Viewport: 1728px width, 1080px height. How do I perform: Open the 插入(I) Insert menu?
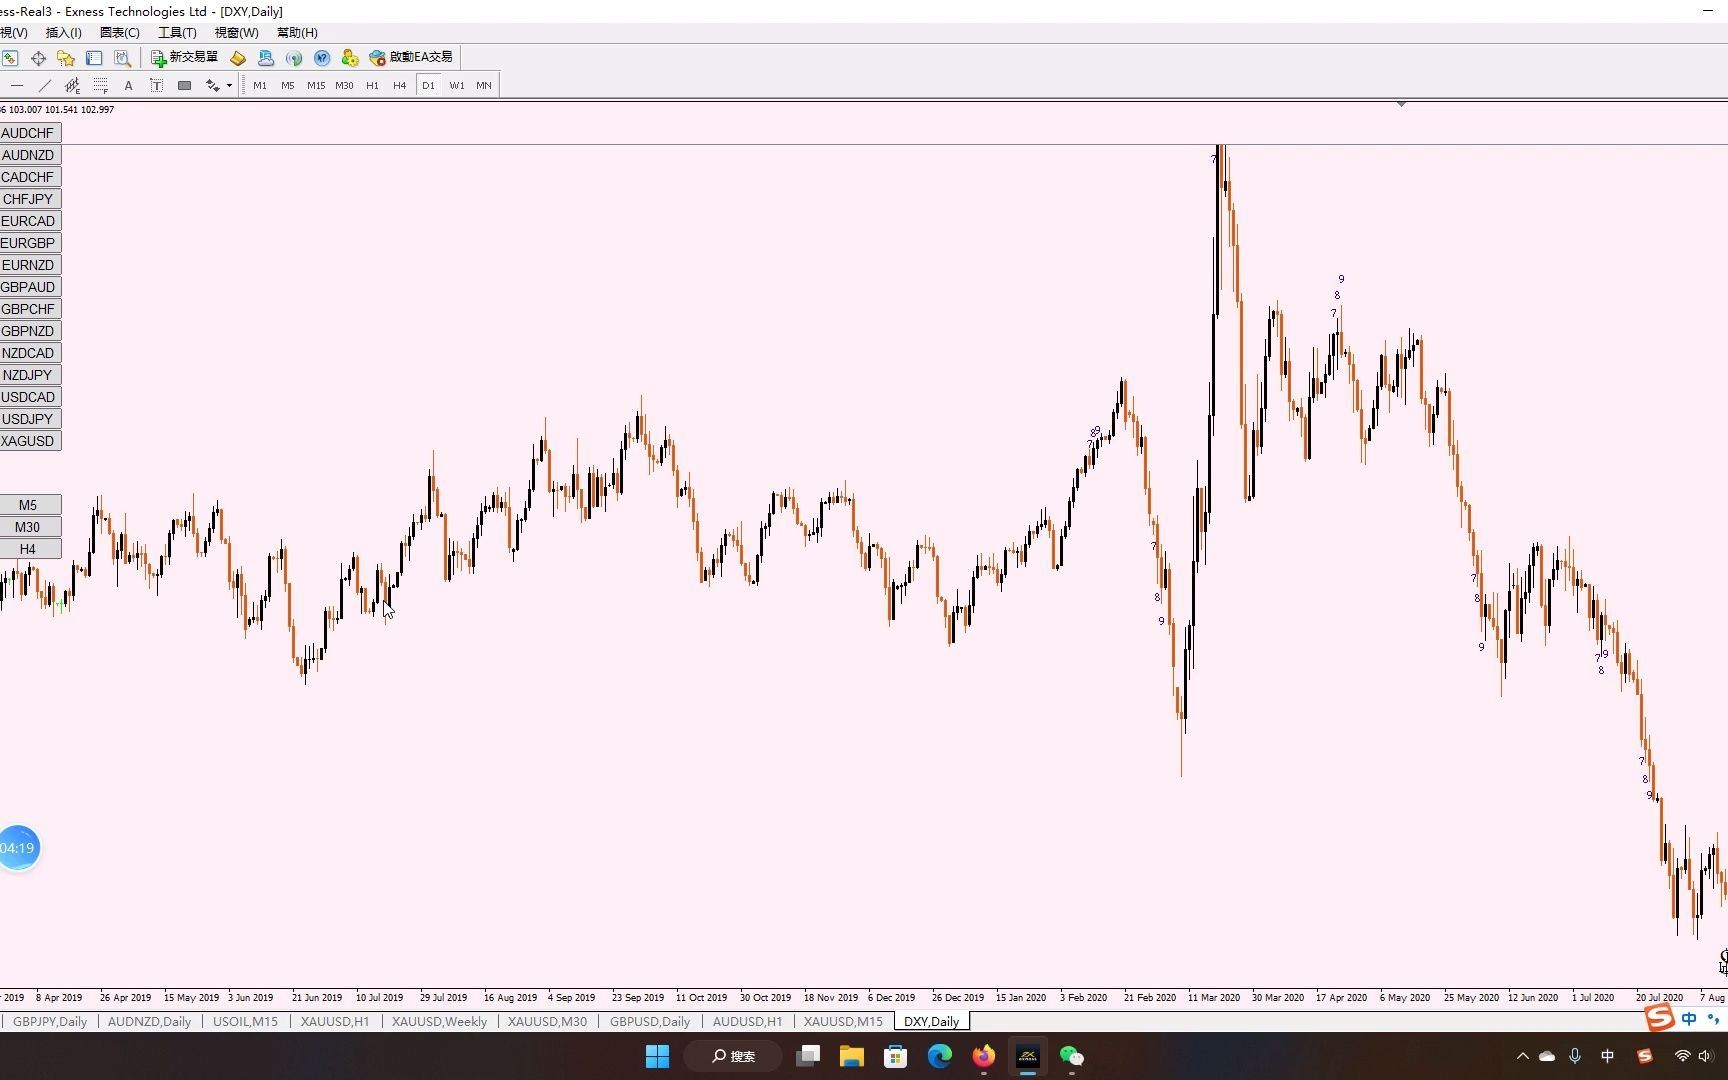click(64, 33)
